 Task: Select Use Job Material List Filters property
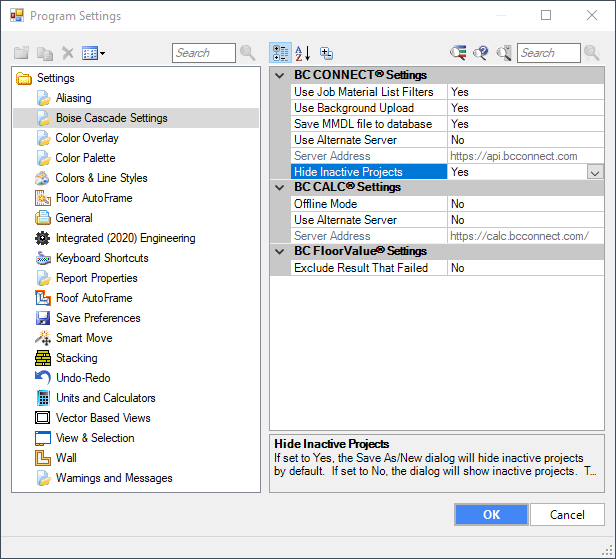point(368,92)
